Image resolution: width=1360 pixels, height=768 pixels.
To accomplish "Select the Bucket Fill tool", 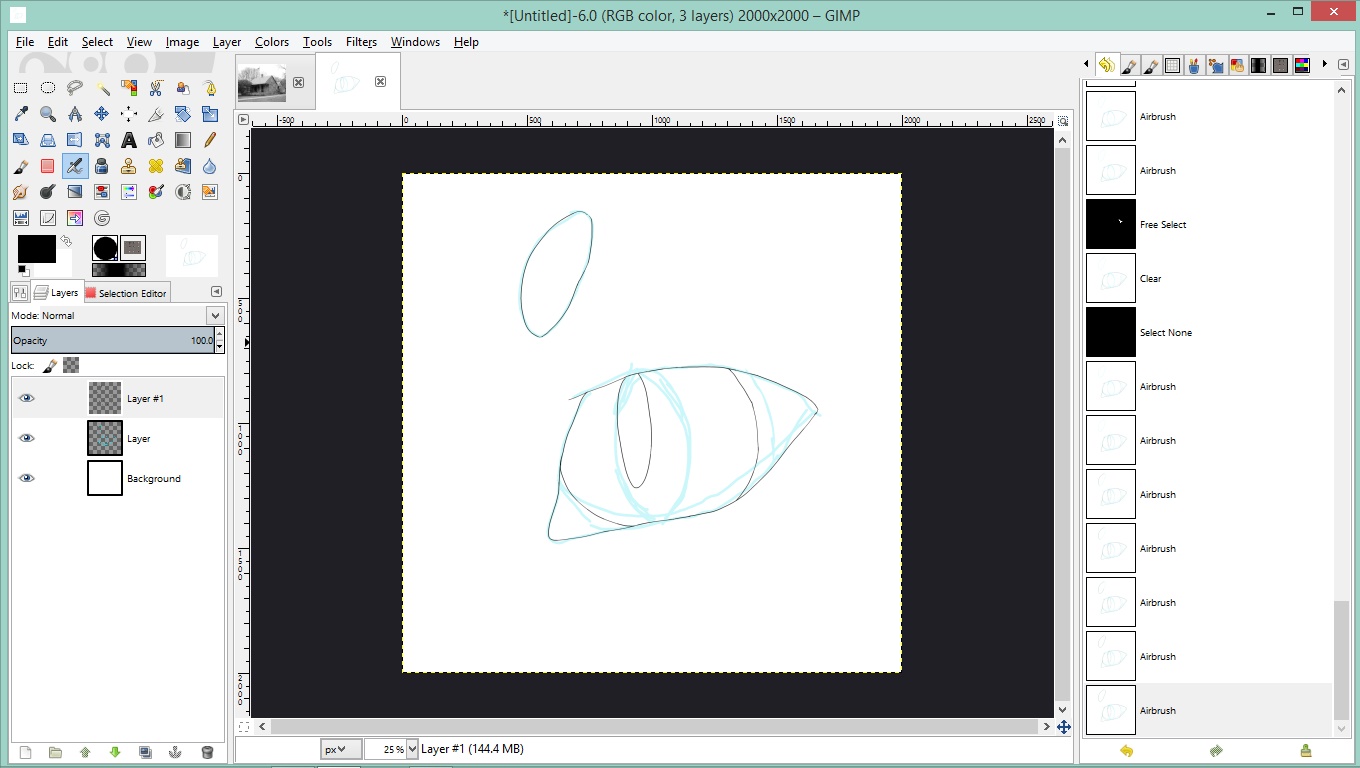I will pyautogui.click(x=156, y=140).
